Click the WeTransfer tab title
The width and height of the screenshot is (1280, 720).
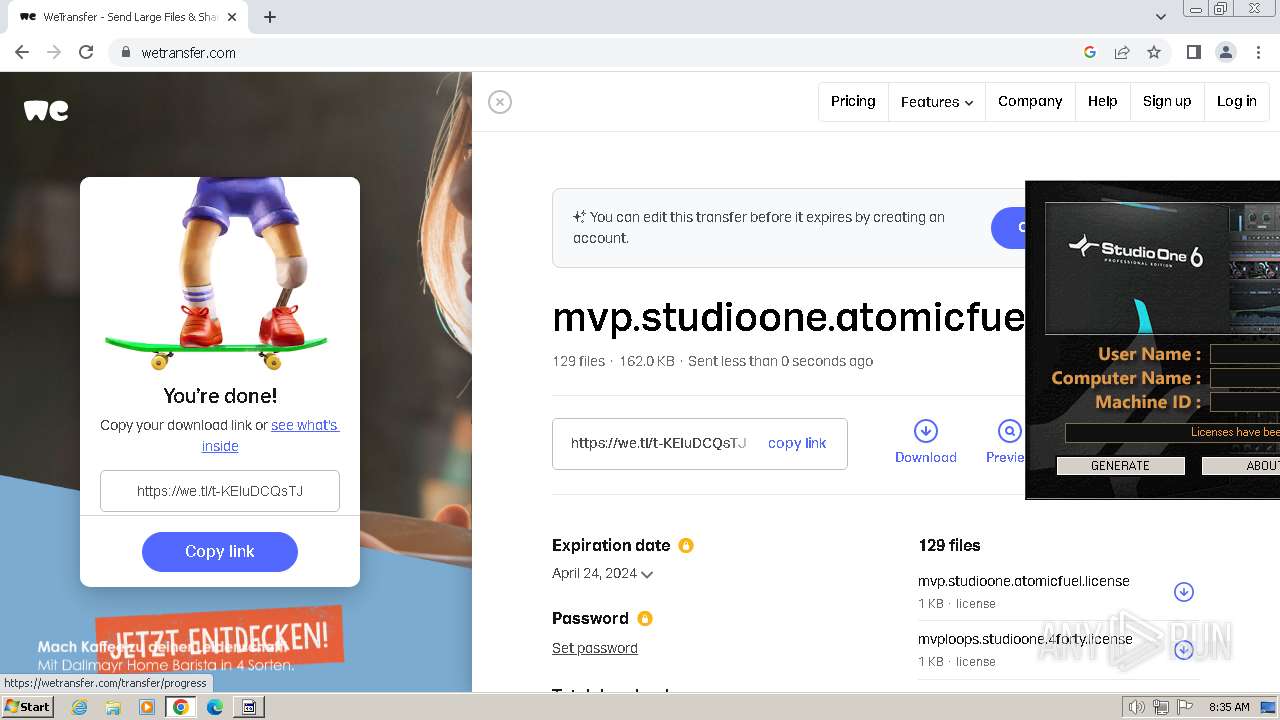pos(130,17)
